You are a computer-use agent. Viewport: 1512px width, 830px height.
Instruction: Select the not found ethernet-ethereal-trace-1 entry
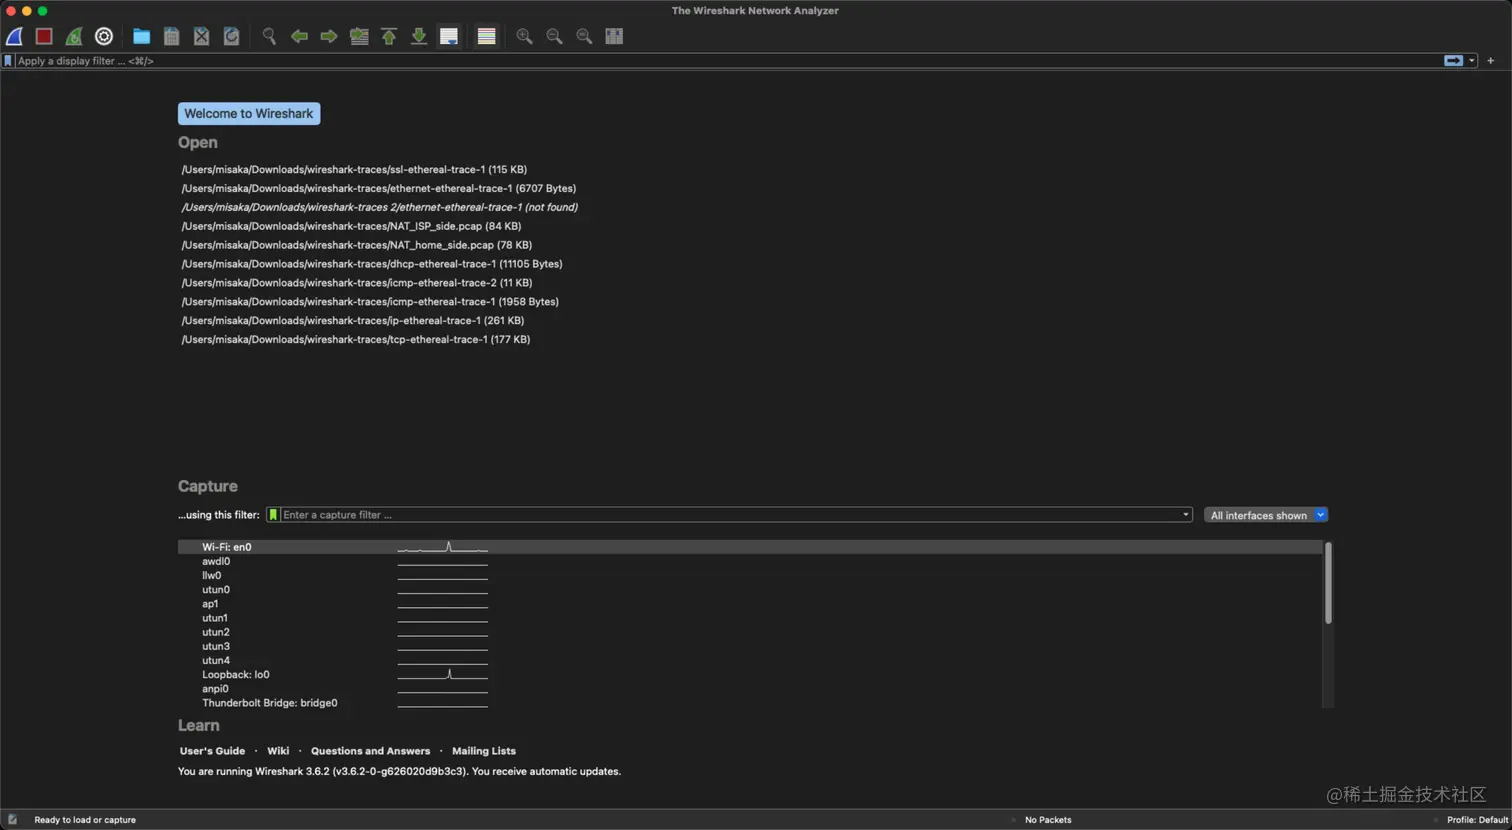pos(380,208)
